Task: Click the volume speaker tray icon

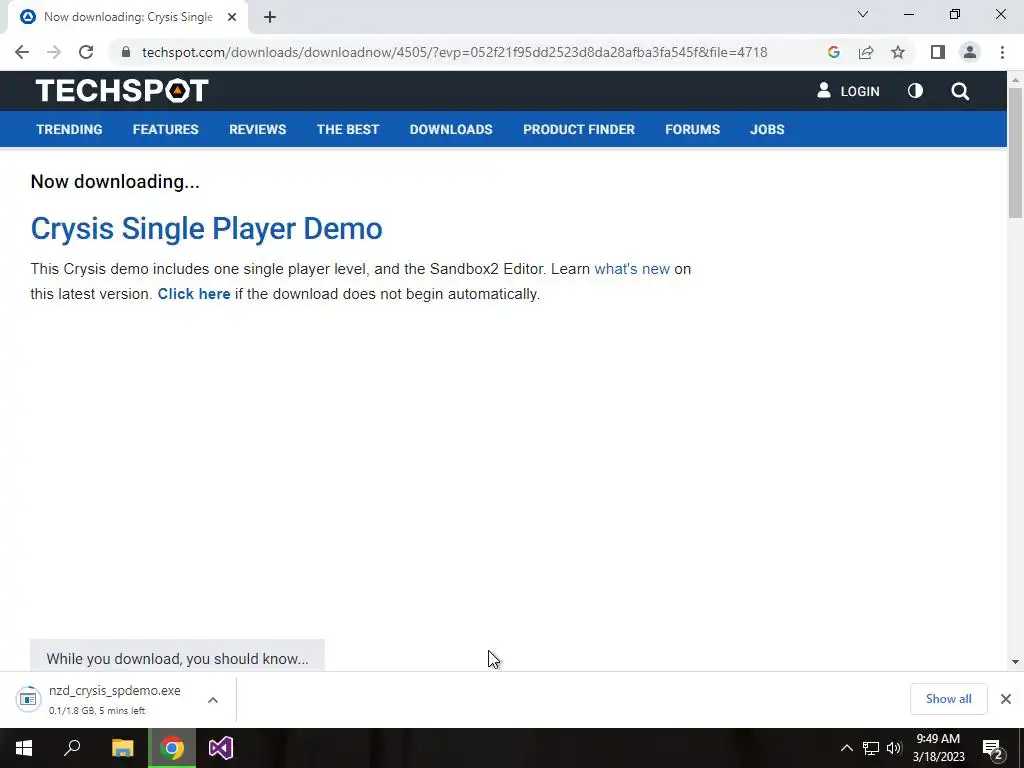Action: [894, 748]
